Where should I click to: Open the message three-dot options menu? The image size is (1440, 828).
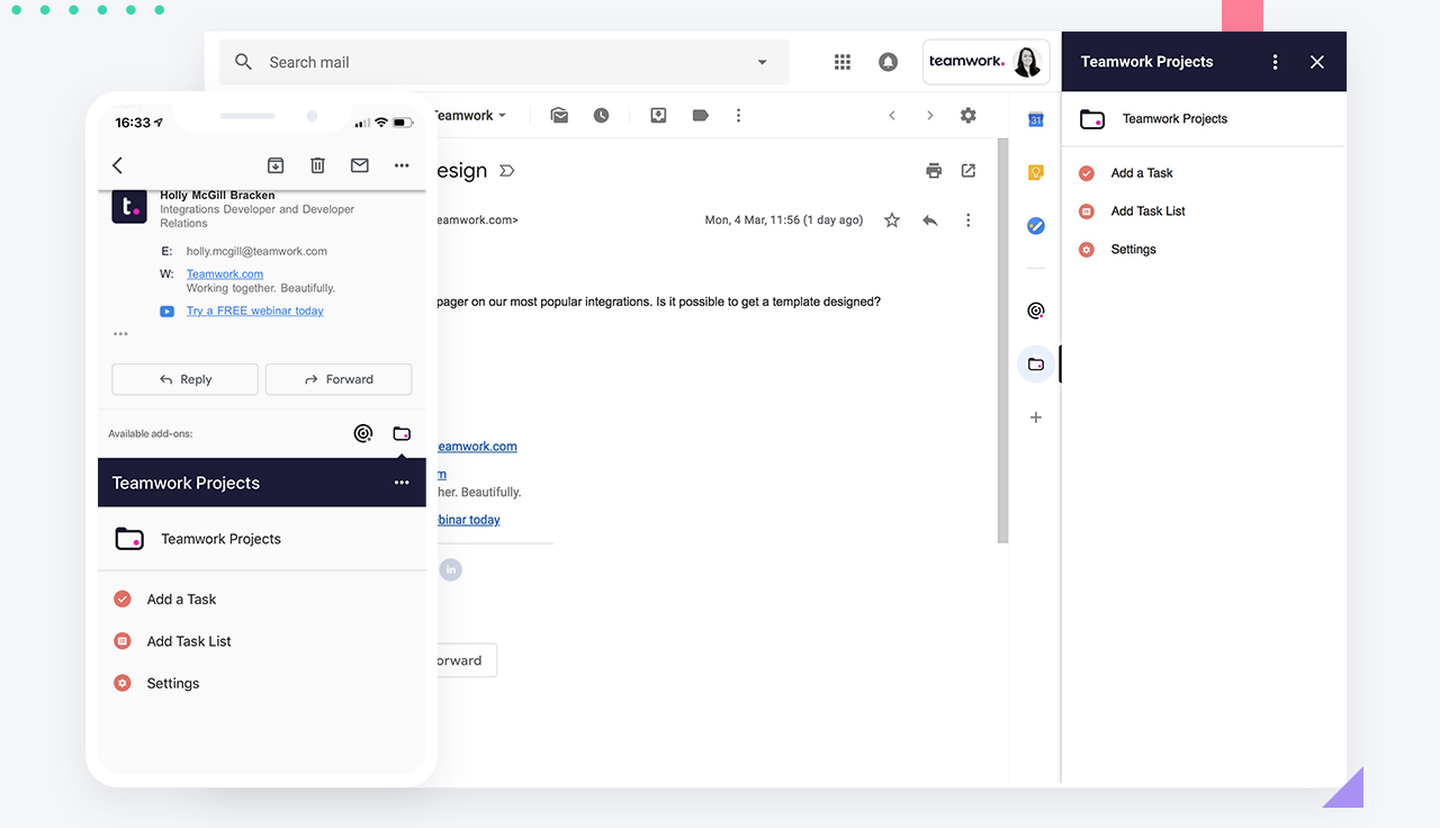pos(967,220)
